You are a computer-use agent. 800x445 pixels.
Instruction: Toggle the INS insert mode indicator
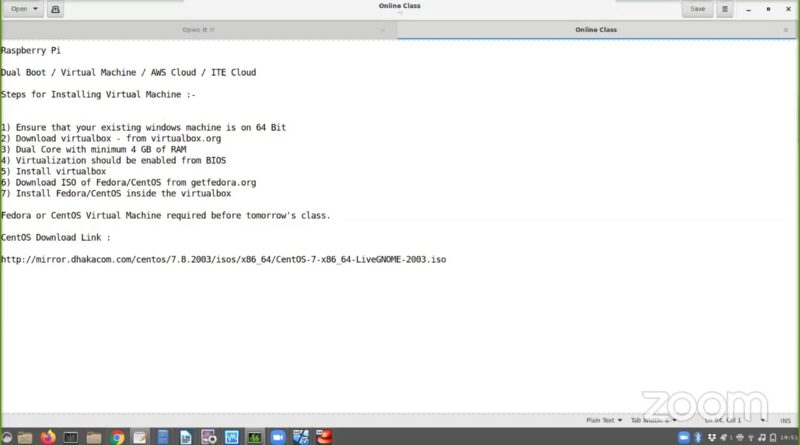785,421
